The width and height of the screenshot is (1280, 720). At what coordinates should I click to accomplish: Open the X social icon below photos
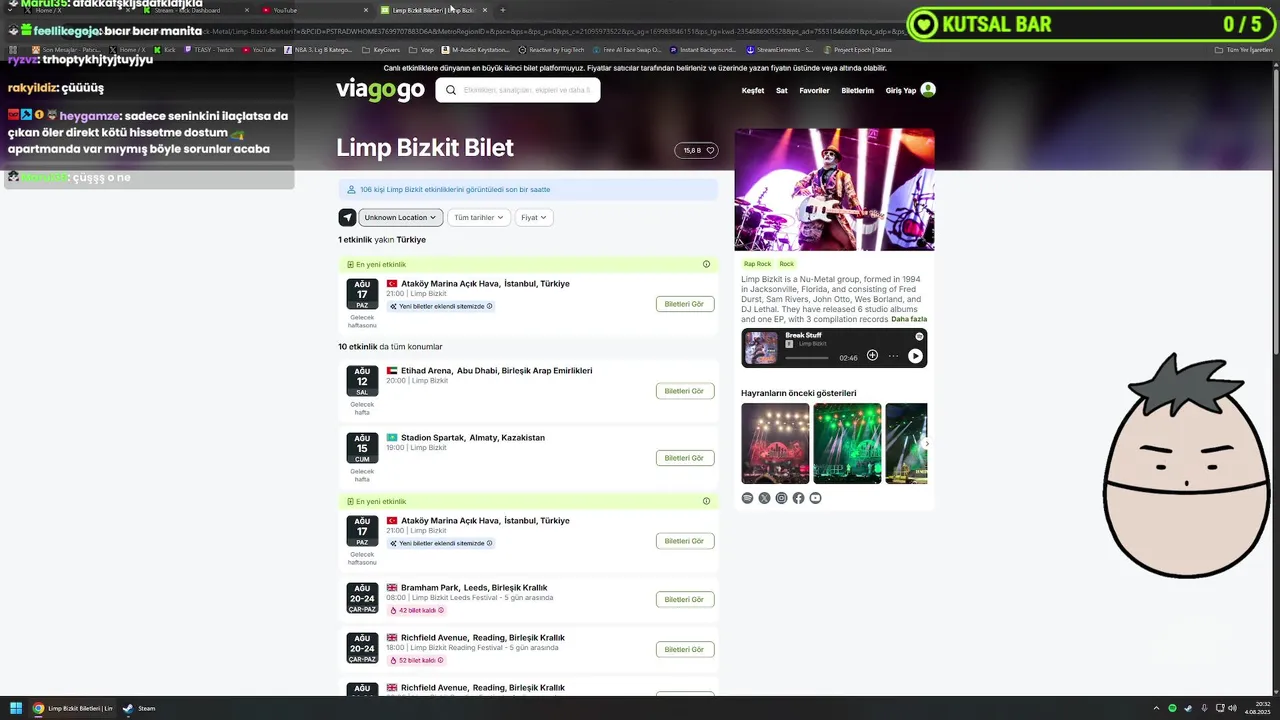click(x=764, y=498)
